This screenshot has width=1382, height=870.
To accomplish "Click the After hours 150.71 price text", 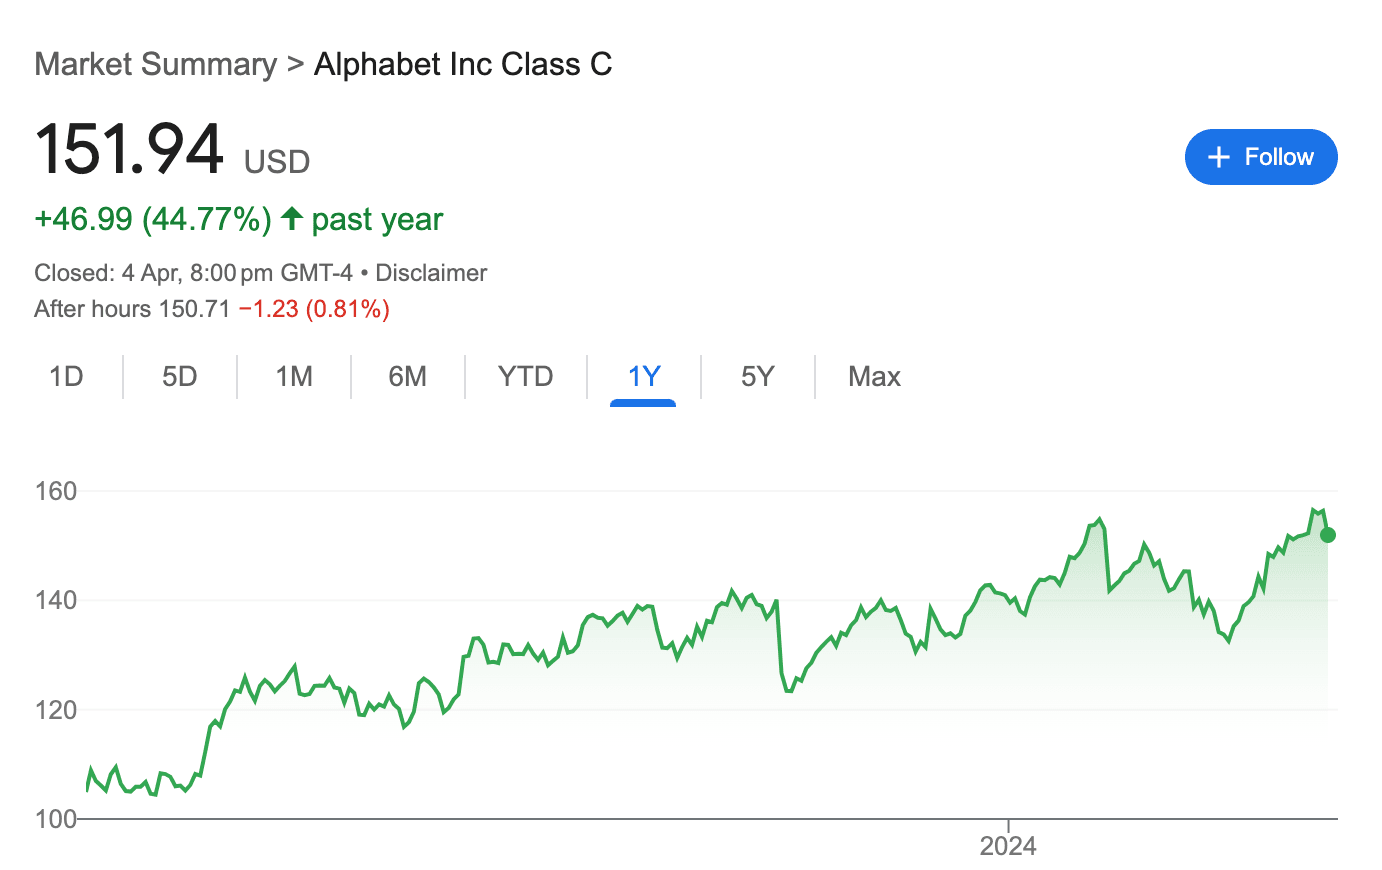I will [x=132, y=309].
